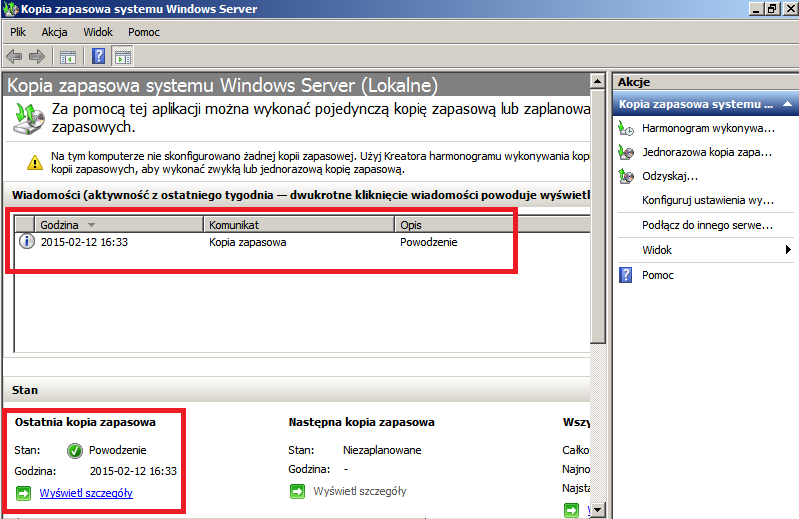Sort by the Komunikat column header
This screenshot has height=519, width=799.
(x=299, y=225)
